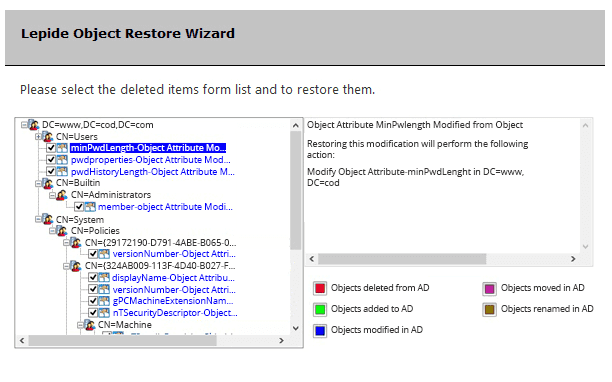
Task: Click the attribute icon beside pwdHistoryLength entry
Action: 62,171
